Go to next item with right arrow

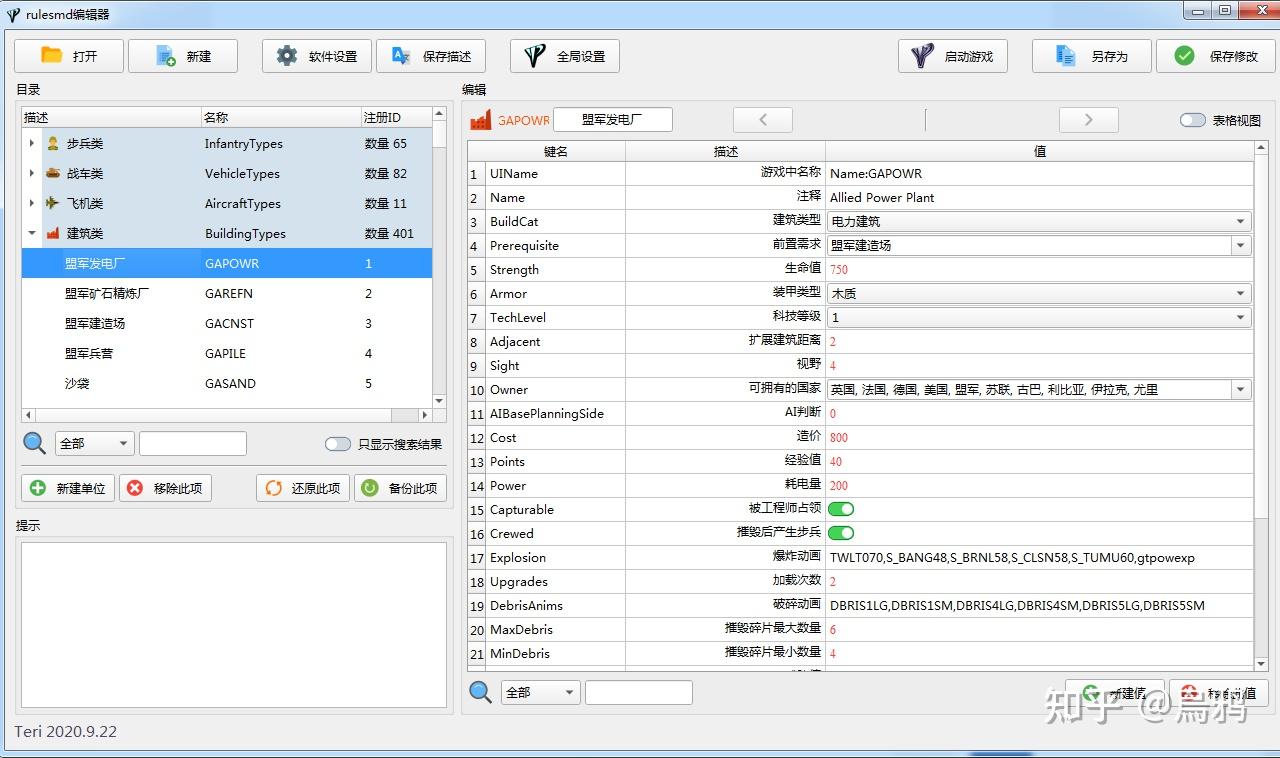pos(1089,120)
